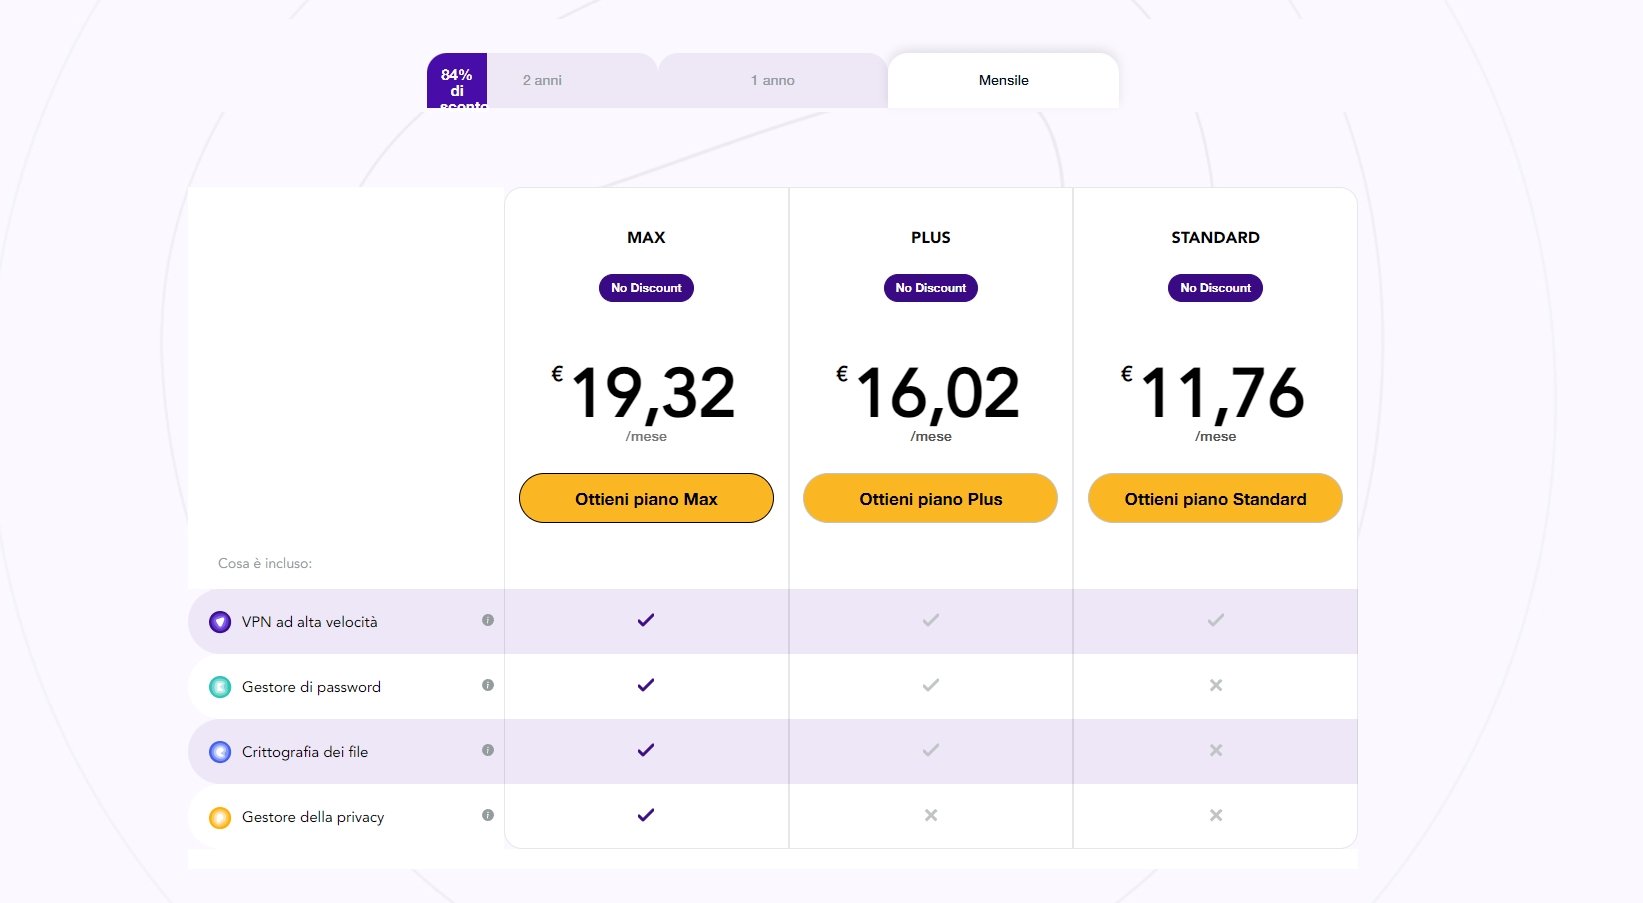Screen dimensions: 1643x903
Task: Click PLUS checkmark for VPN ad alta velocità
Action: pyautogui.click(x=931, y=620)
